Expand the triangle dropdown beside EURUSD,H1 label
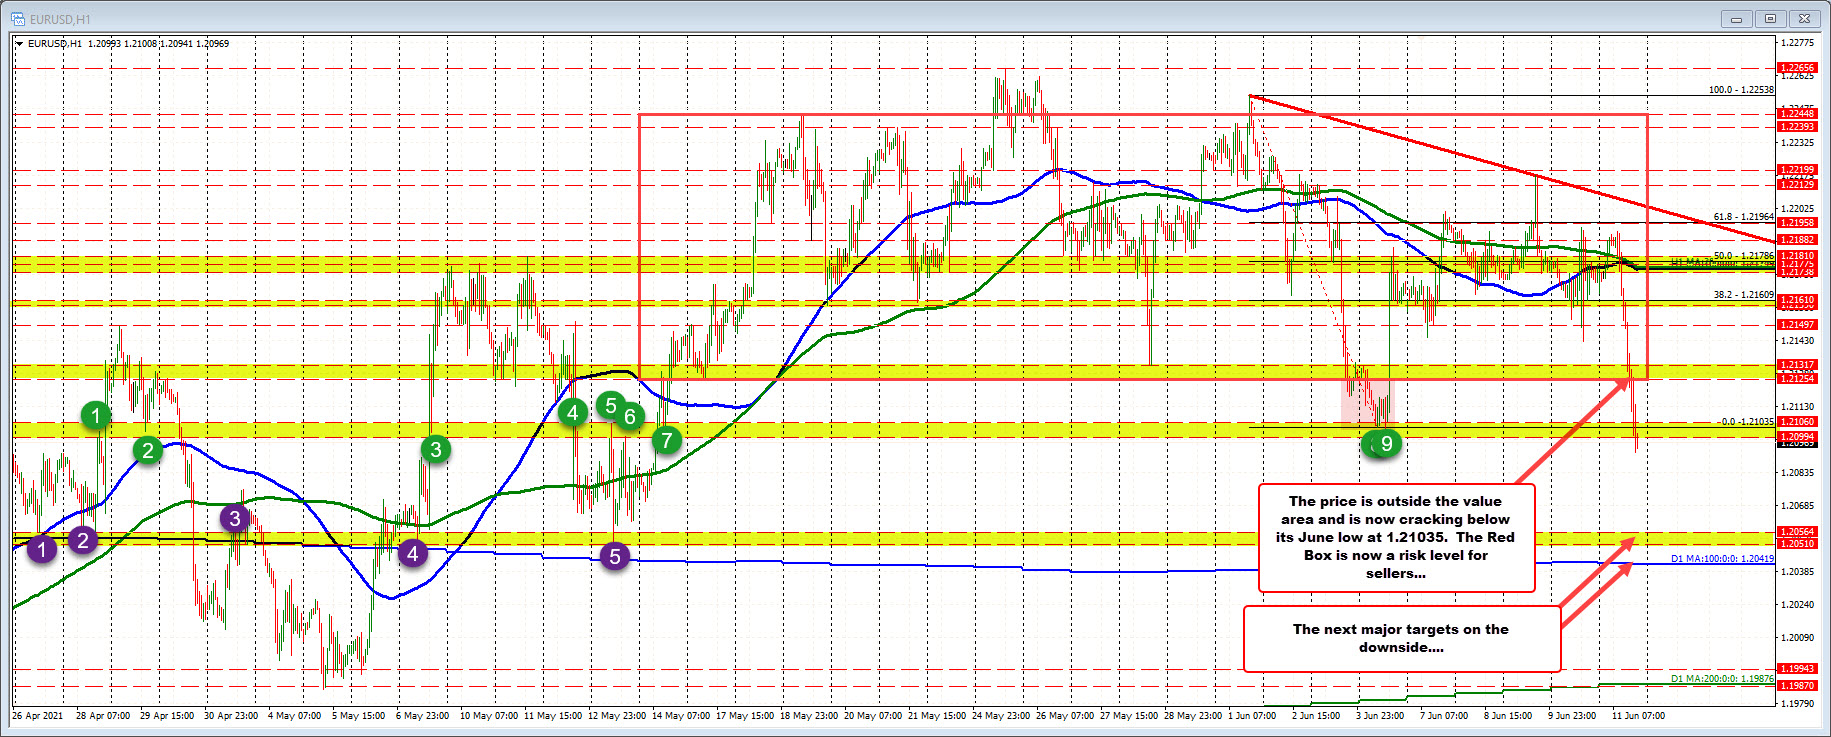1831x737 pixels. tap(20, 44)
